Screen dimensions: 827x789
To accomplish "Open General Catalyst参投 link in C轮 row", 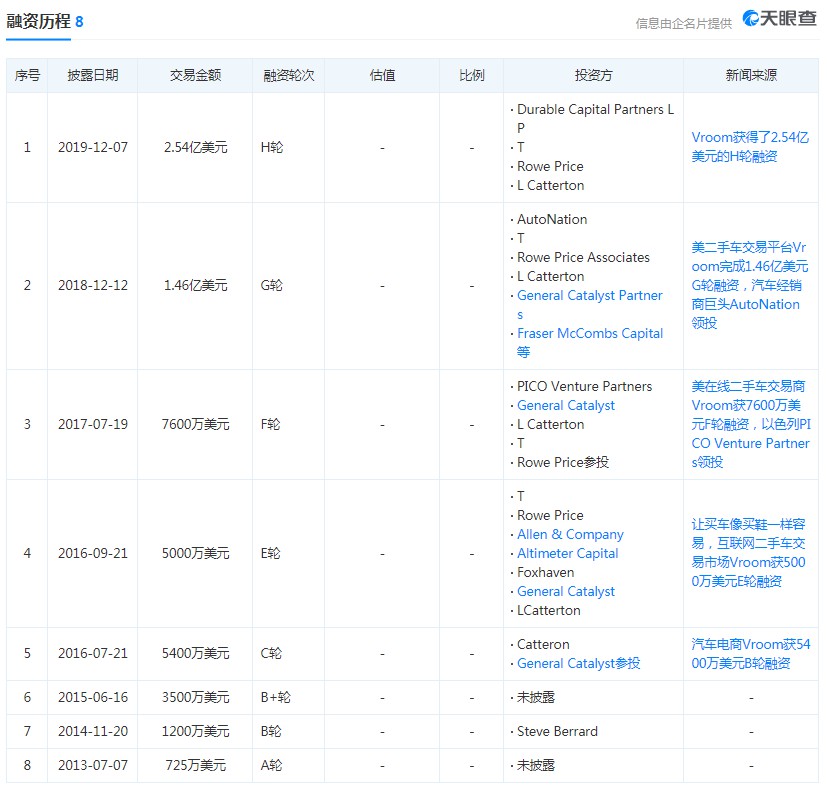I will pos(579,663).
